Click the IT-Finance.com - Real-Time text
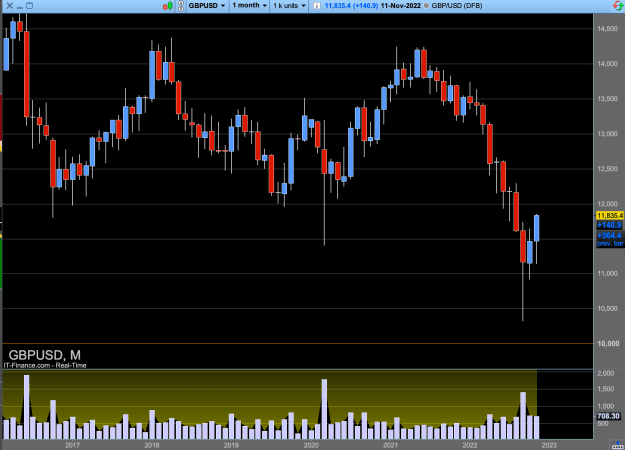The height and width of the screenshot is (450, 625). (45, 365)
